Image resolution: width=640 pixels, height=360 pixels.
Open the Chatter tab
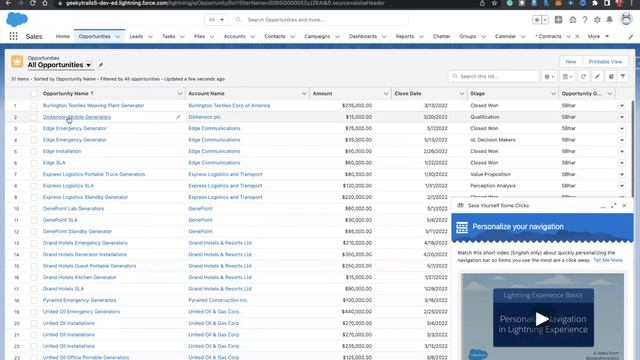(441, 36)
